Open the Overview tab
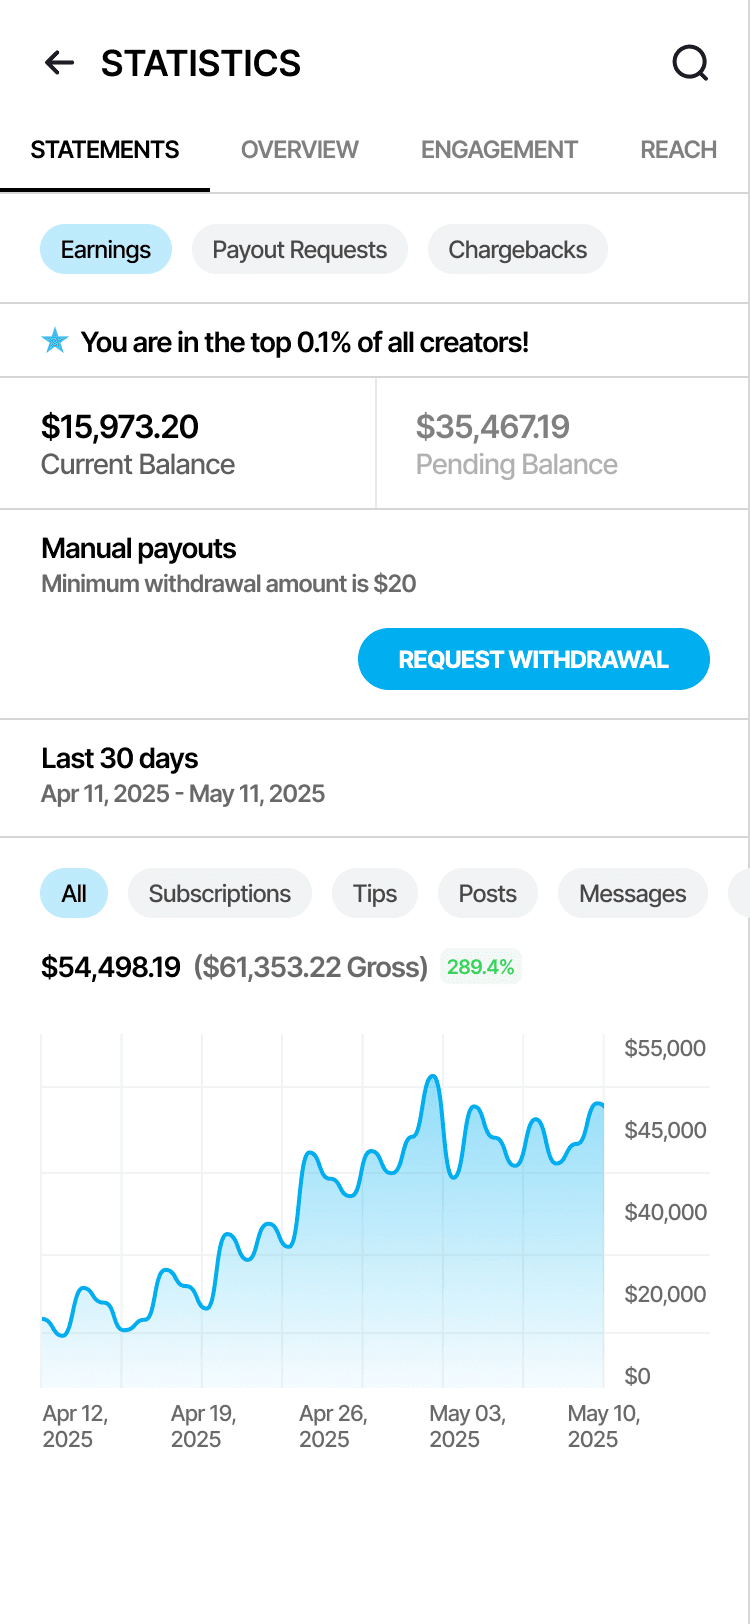Screen dimensions: 750x1624 pos(299,150)
